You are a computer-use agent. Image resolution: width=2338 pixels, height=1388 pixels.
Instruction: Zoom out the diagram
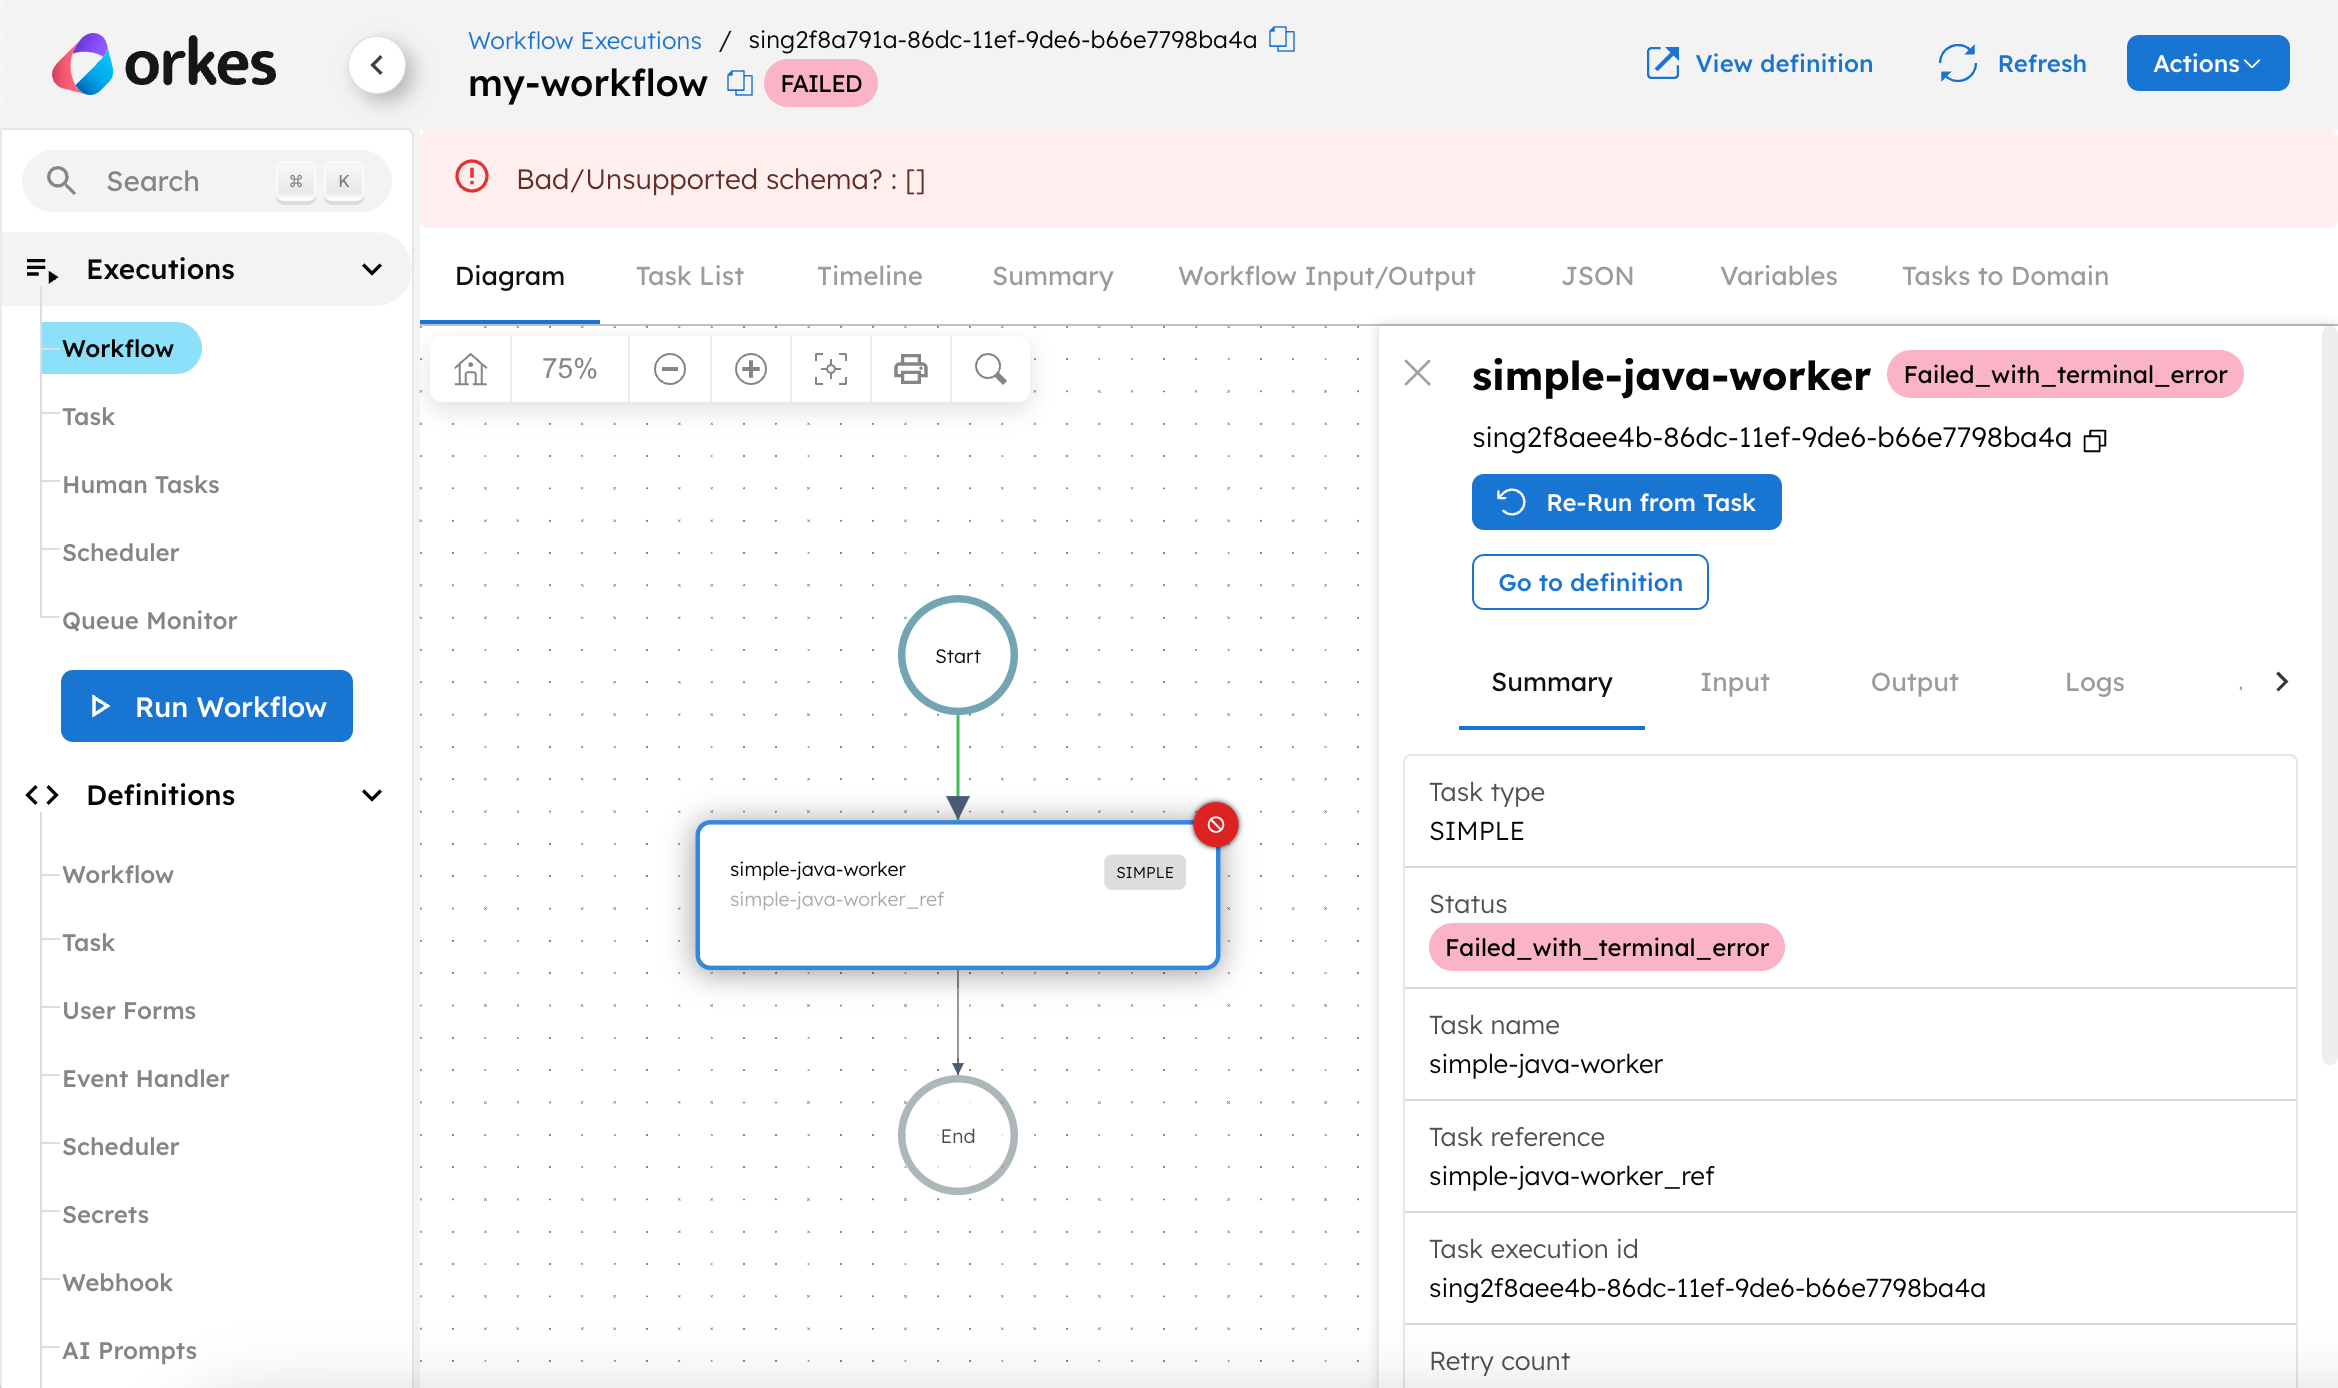[x=670, y=369]
